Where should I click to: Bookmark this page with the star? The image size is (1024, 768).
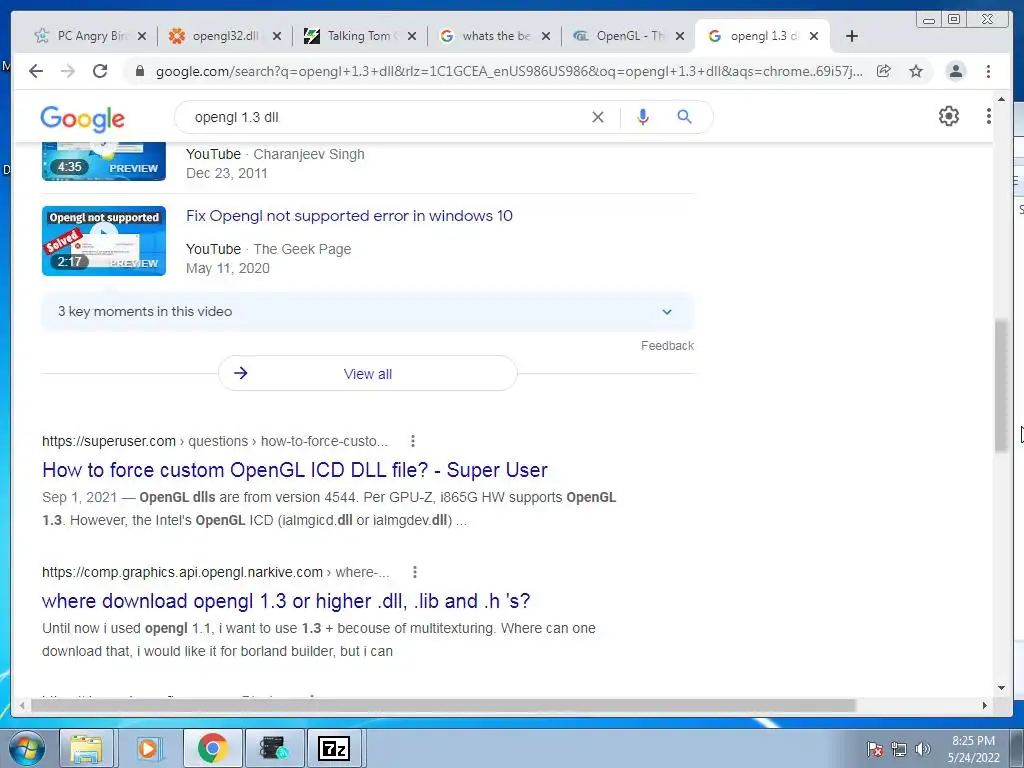[x=916, y=71]
